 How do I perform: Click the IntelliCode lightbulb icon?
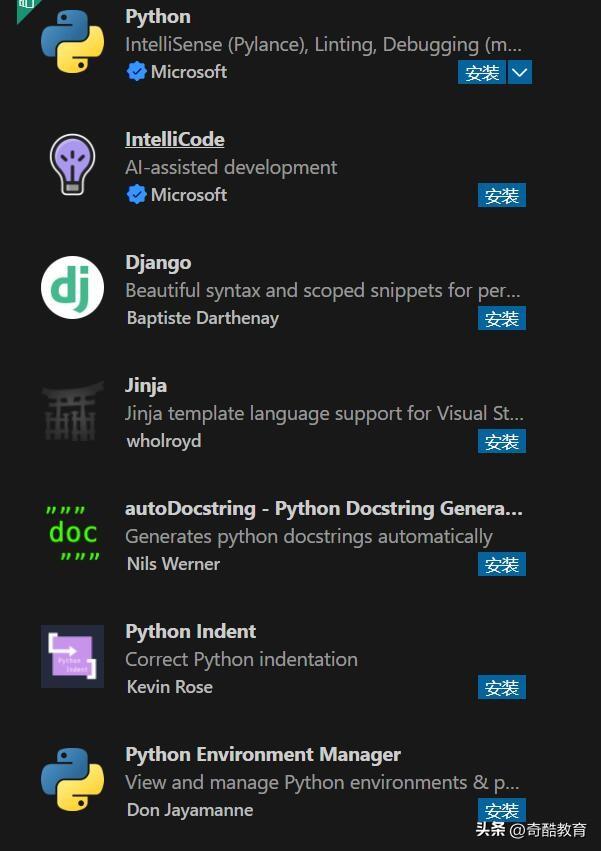point(72,164)
